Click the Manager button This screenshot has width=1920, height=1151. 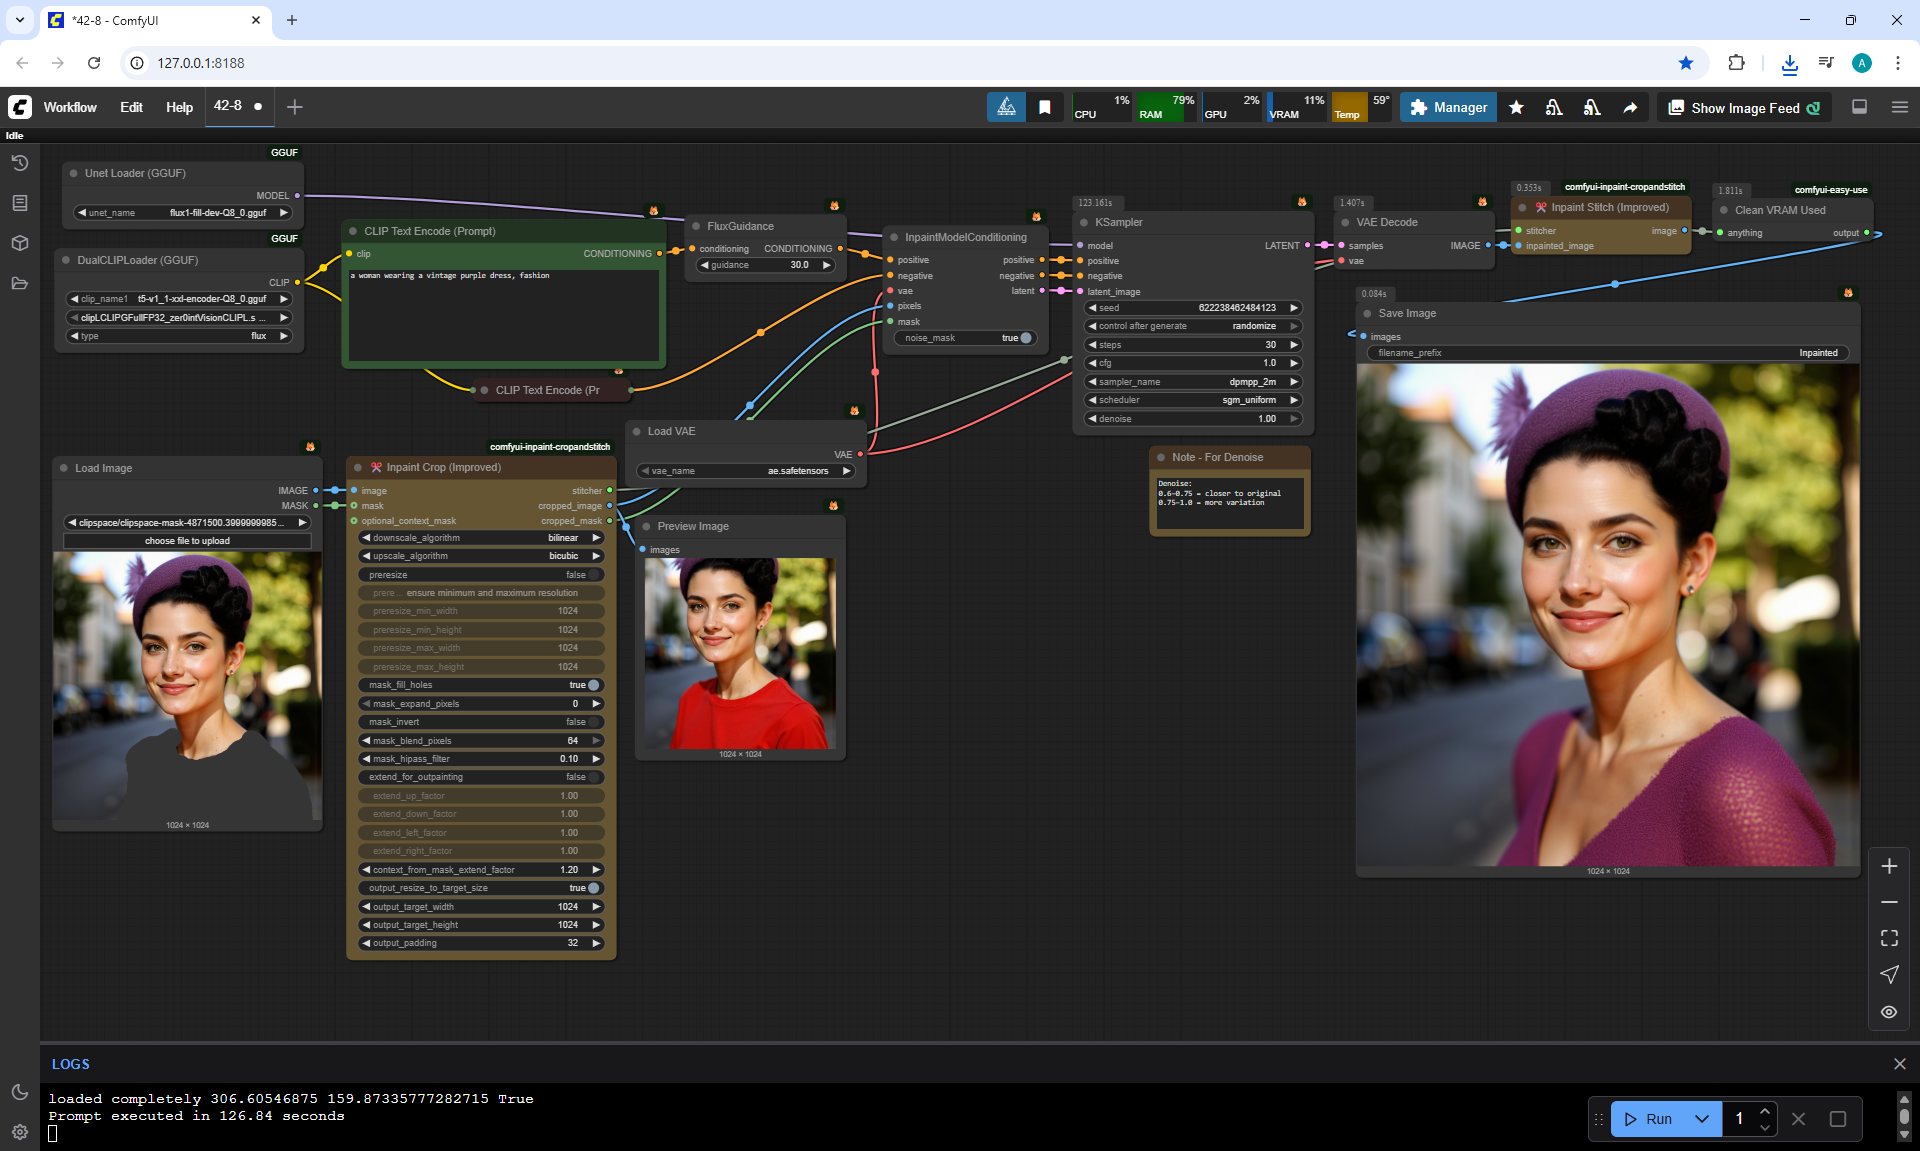tap(1448, 107)
